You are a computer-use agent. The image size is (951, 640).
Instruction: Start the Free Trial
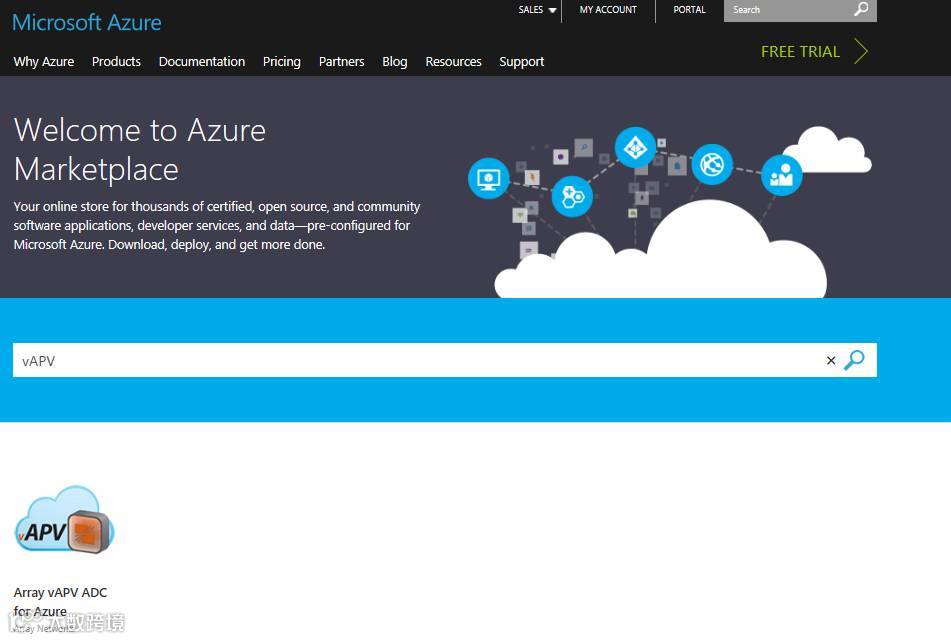click(800, 52)
